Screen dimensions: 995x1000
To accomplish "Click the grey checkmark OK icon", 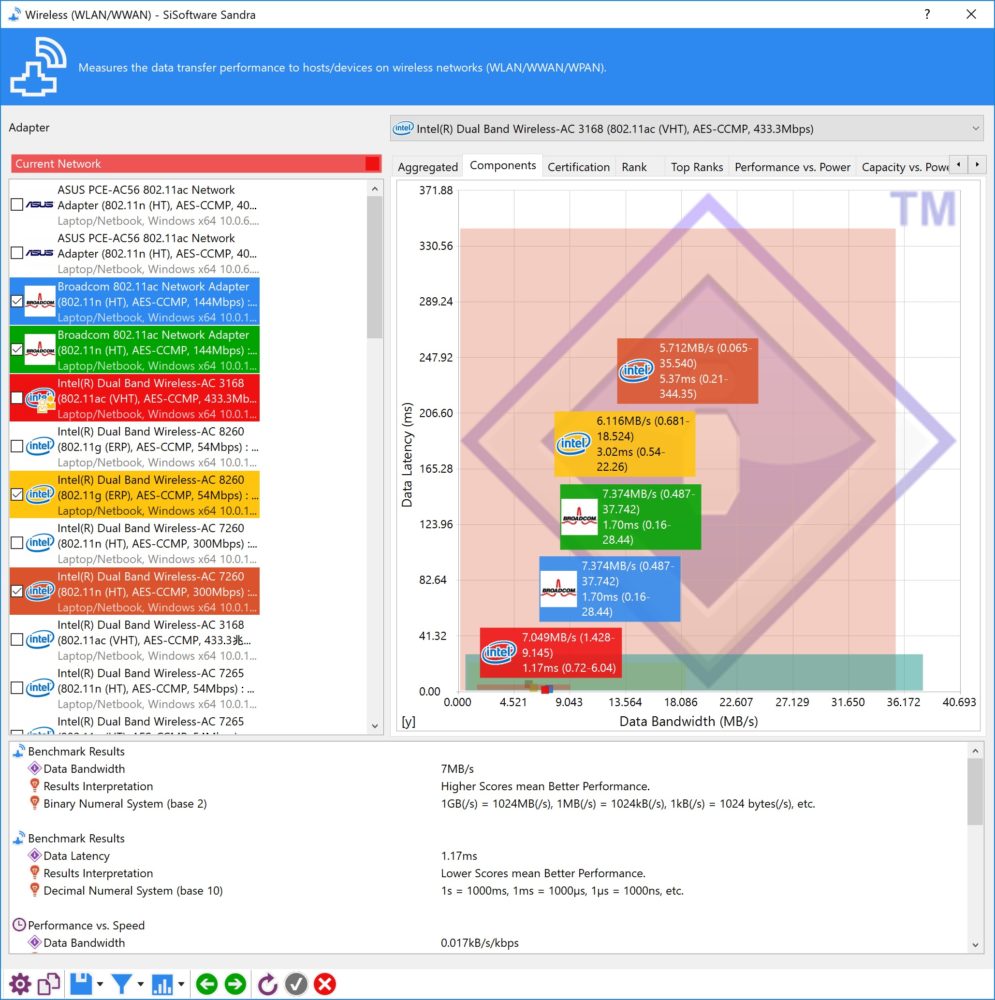I will tap(296, 984).
